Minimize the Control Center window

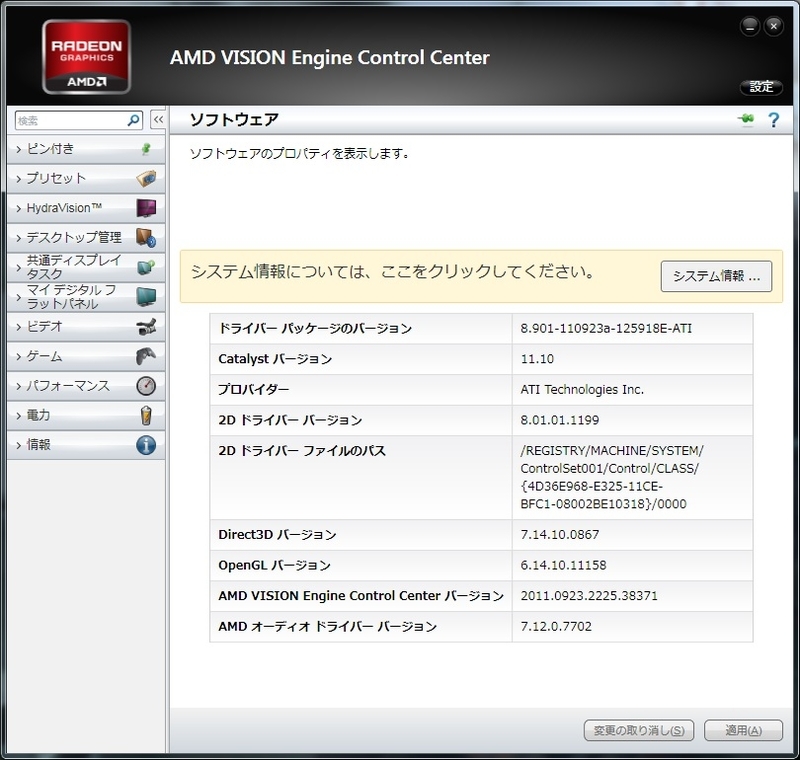click(749, 27)
